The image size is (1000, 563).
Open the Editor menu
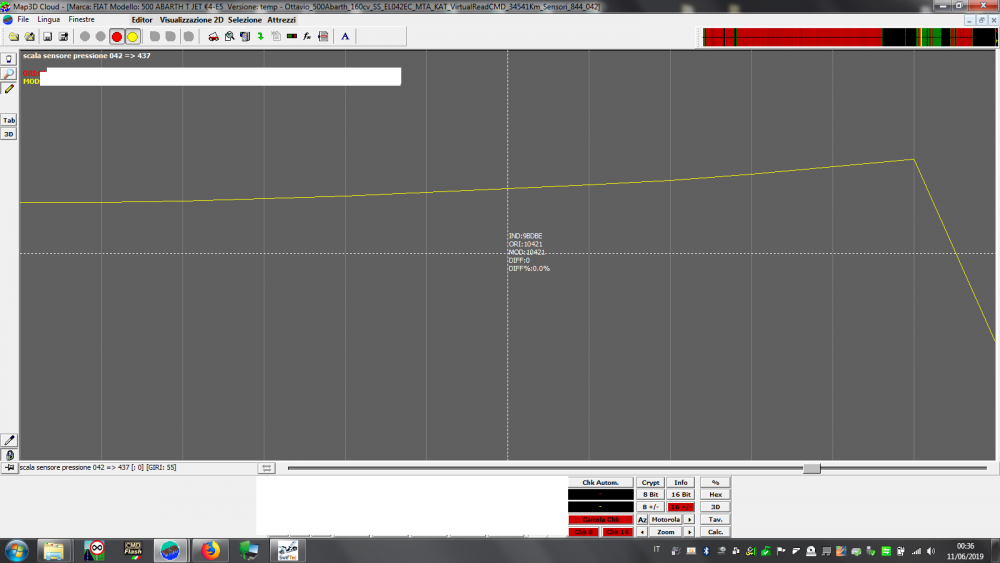pyautogui.click(x=142, y=20)
